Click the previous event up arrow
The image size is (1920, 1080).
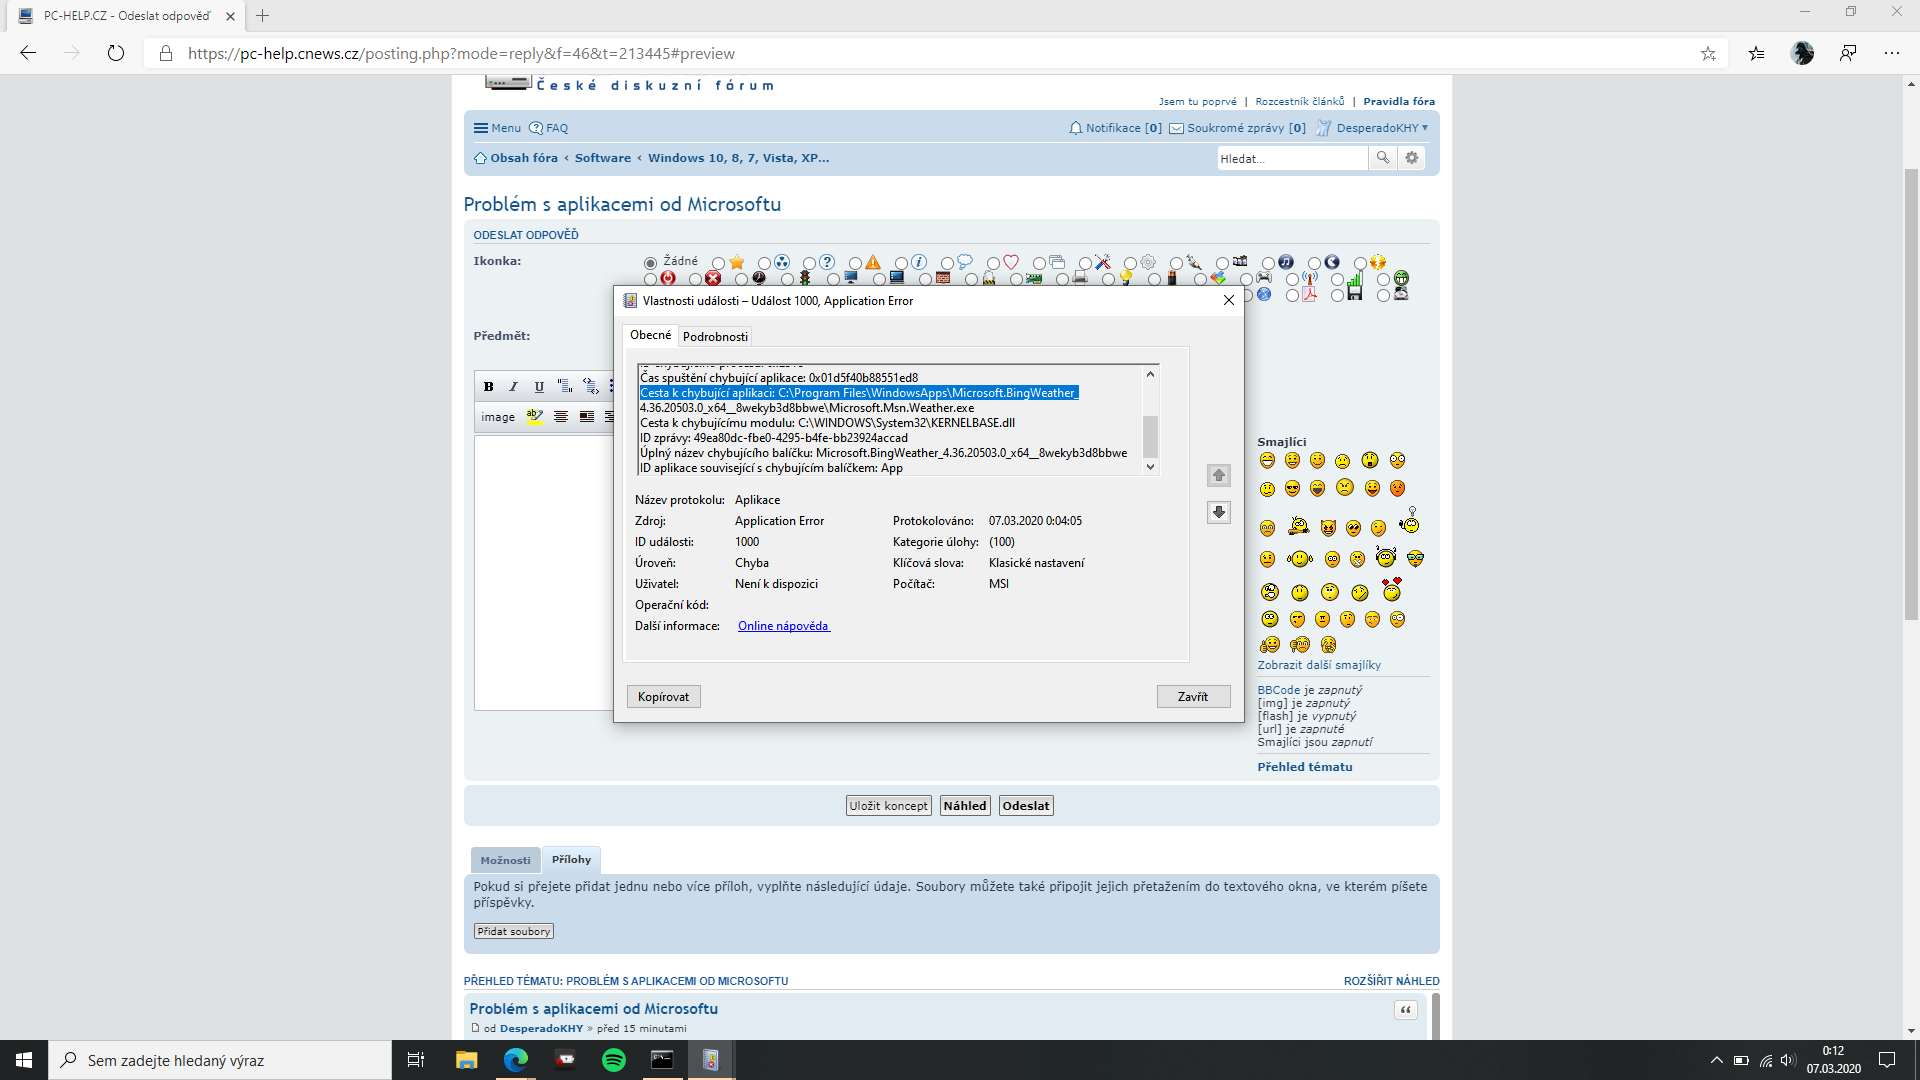point(1218,475)
